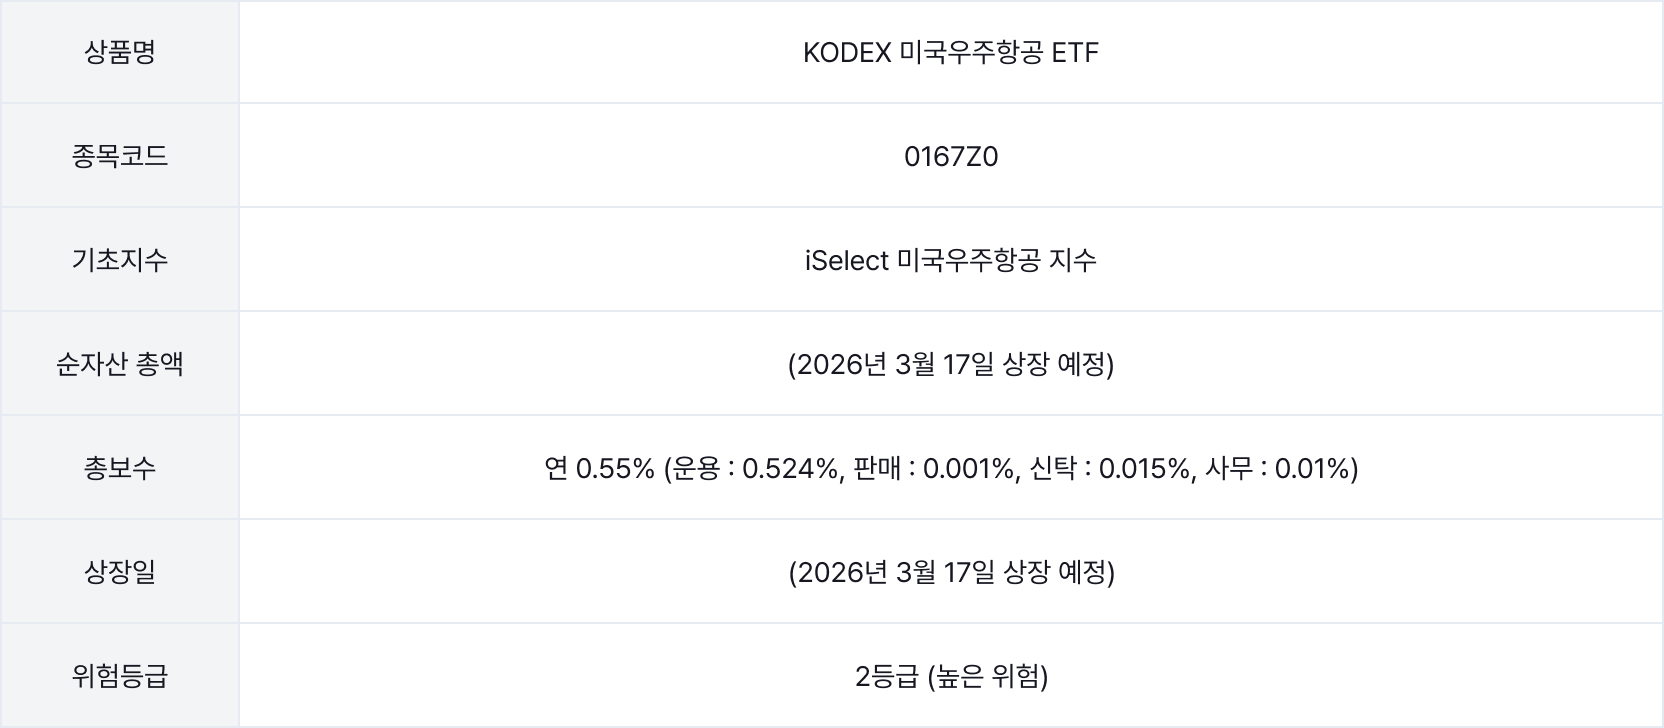Click the 높은 위험 text in parentheses

pyautogui.click(x=988, y=677)
